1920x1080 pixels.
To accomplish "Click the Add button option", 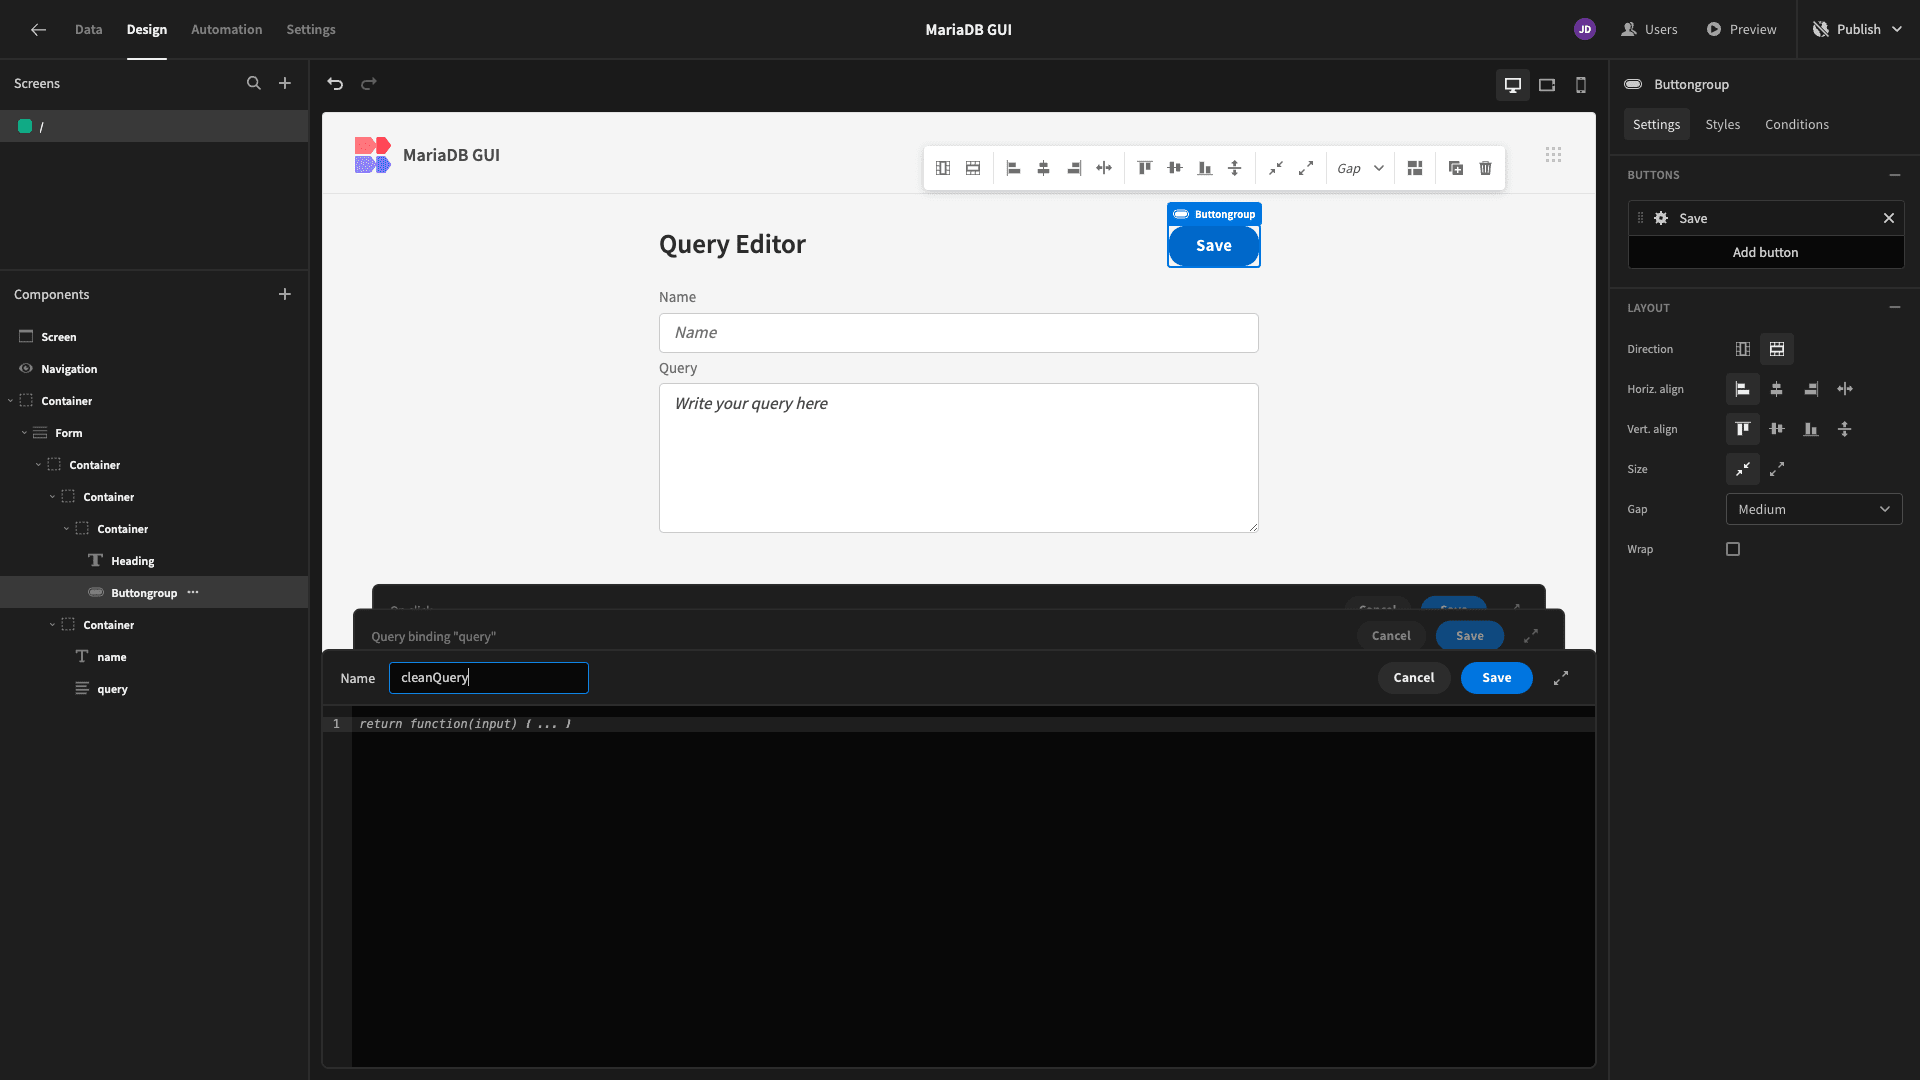I will point(1765,252).
